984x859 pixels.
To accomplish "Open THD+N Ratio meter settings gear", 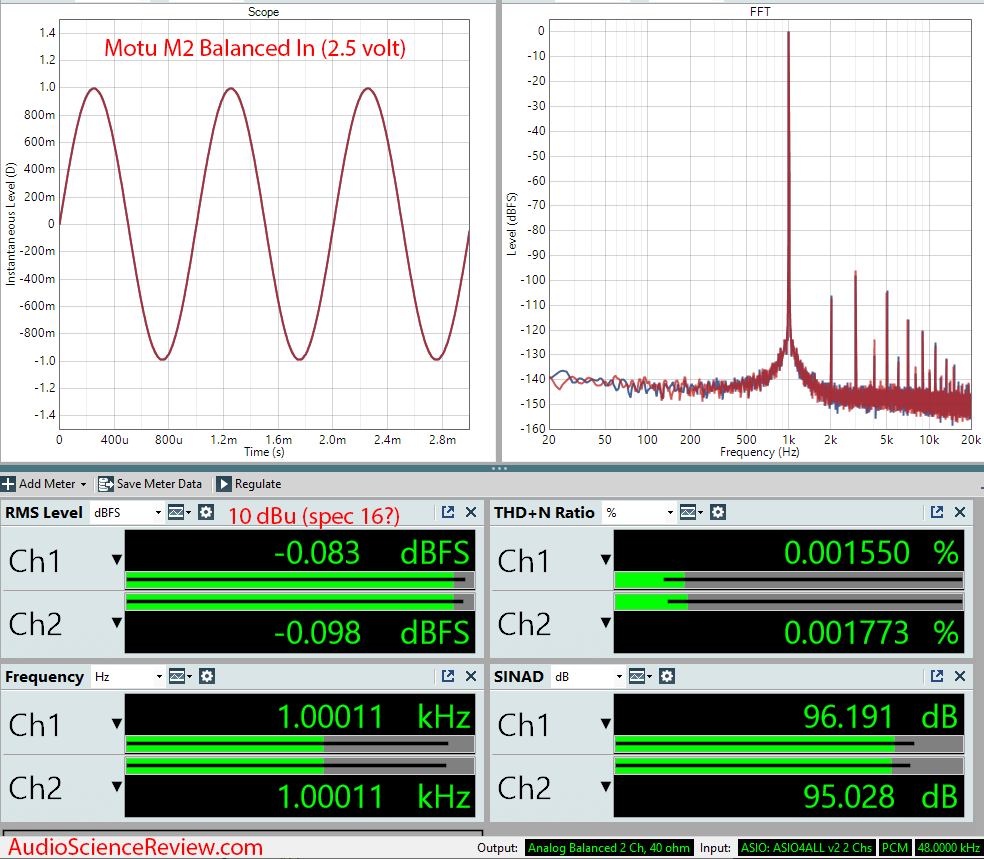I will tap(718, 513).
